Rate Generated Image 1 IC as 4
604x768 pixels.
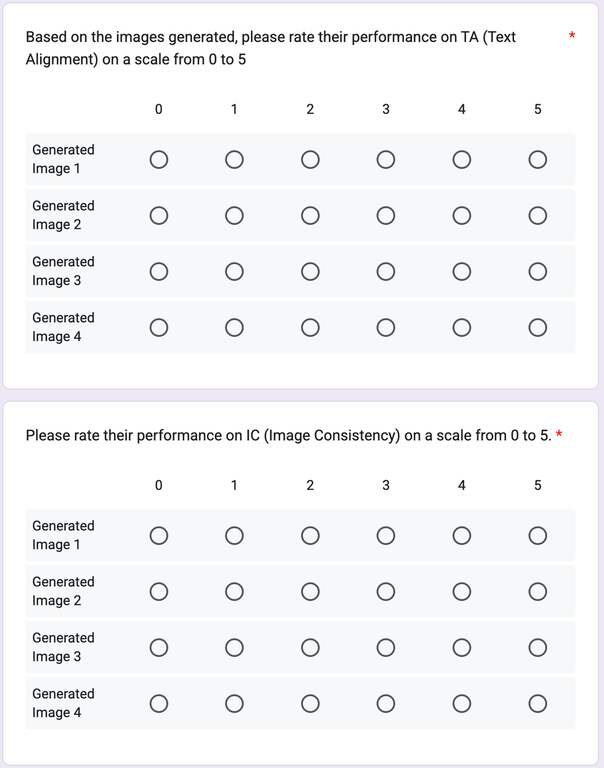(461, 536)
